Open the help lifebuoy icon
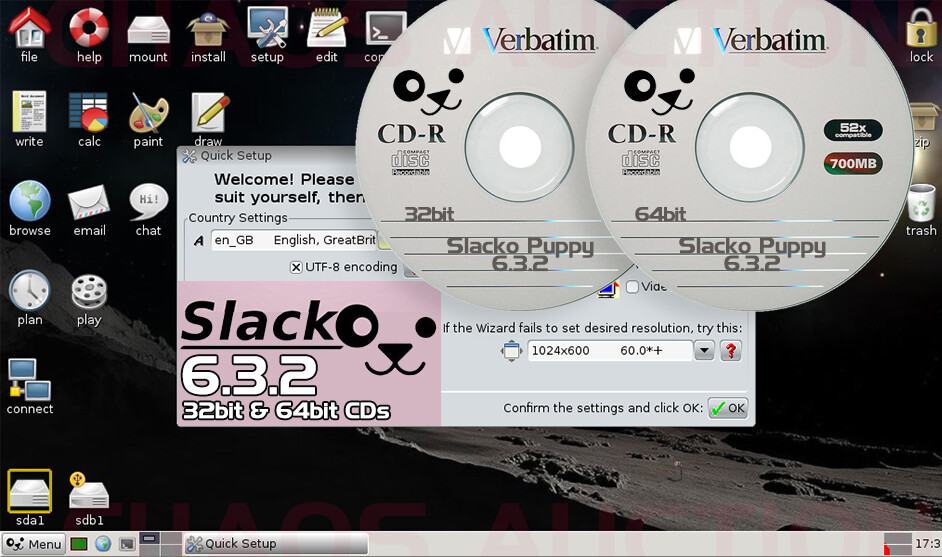The width and height of the screenshot is (942, 557). (x=89, y=28)
